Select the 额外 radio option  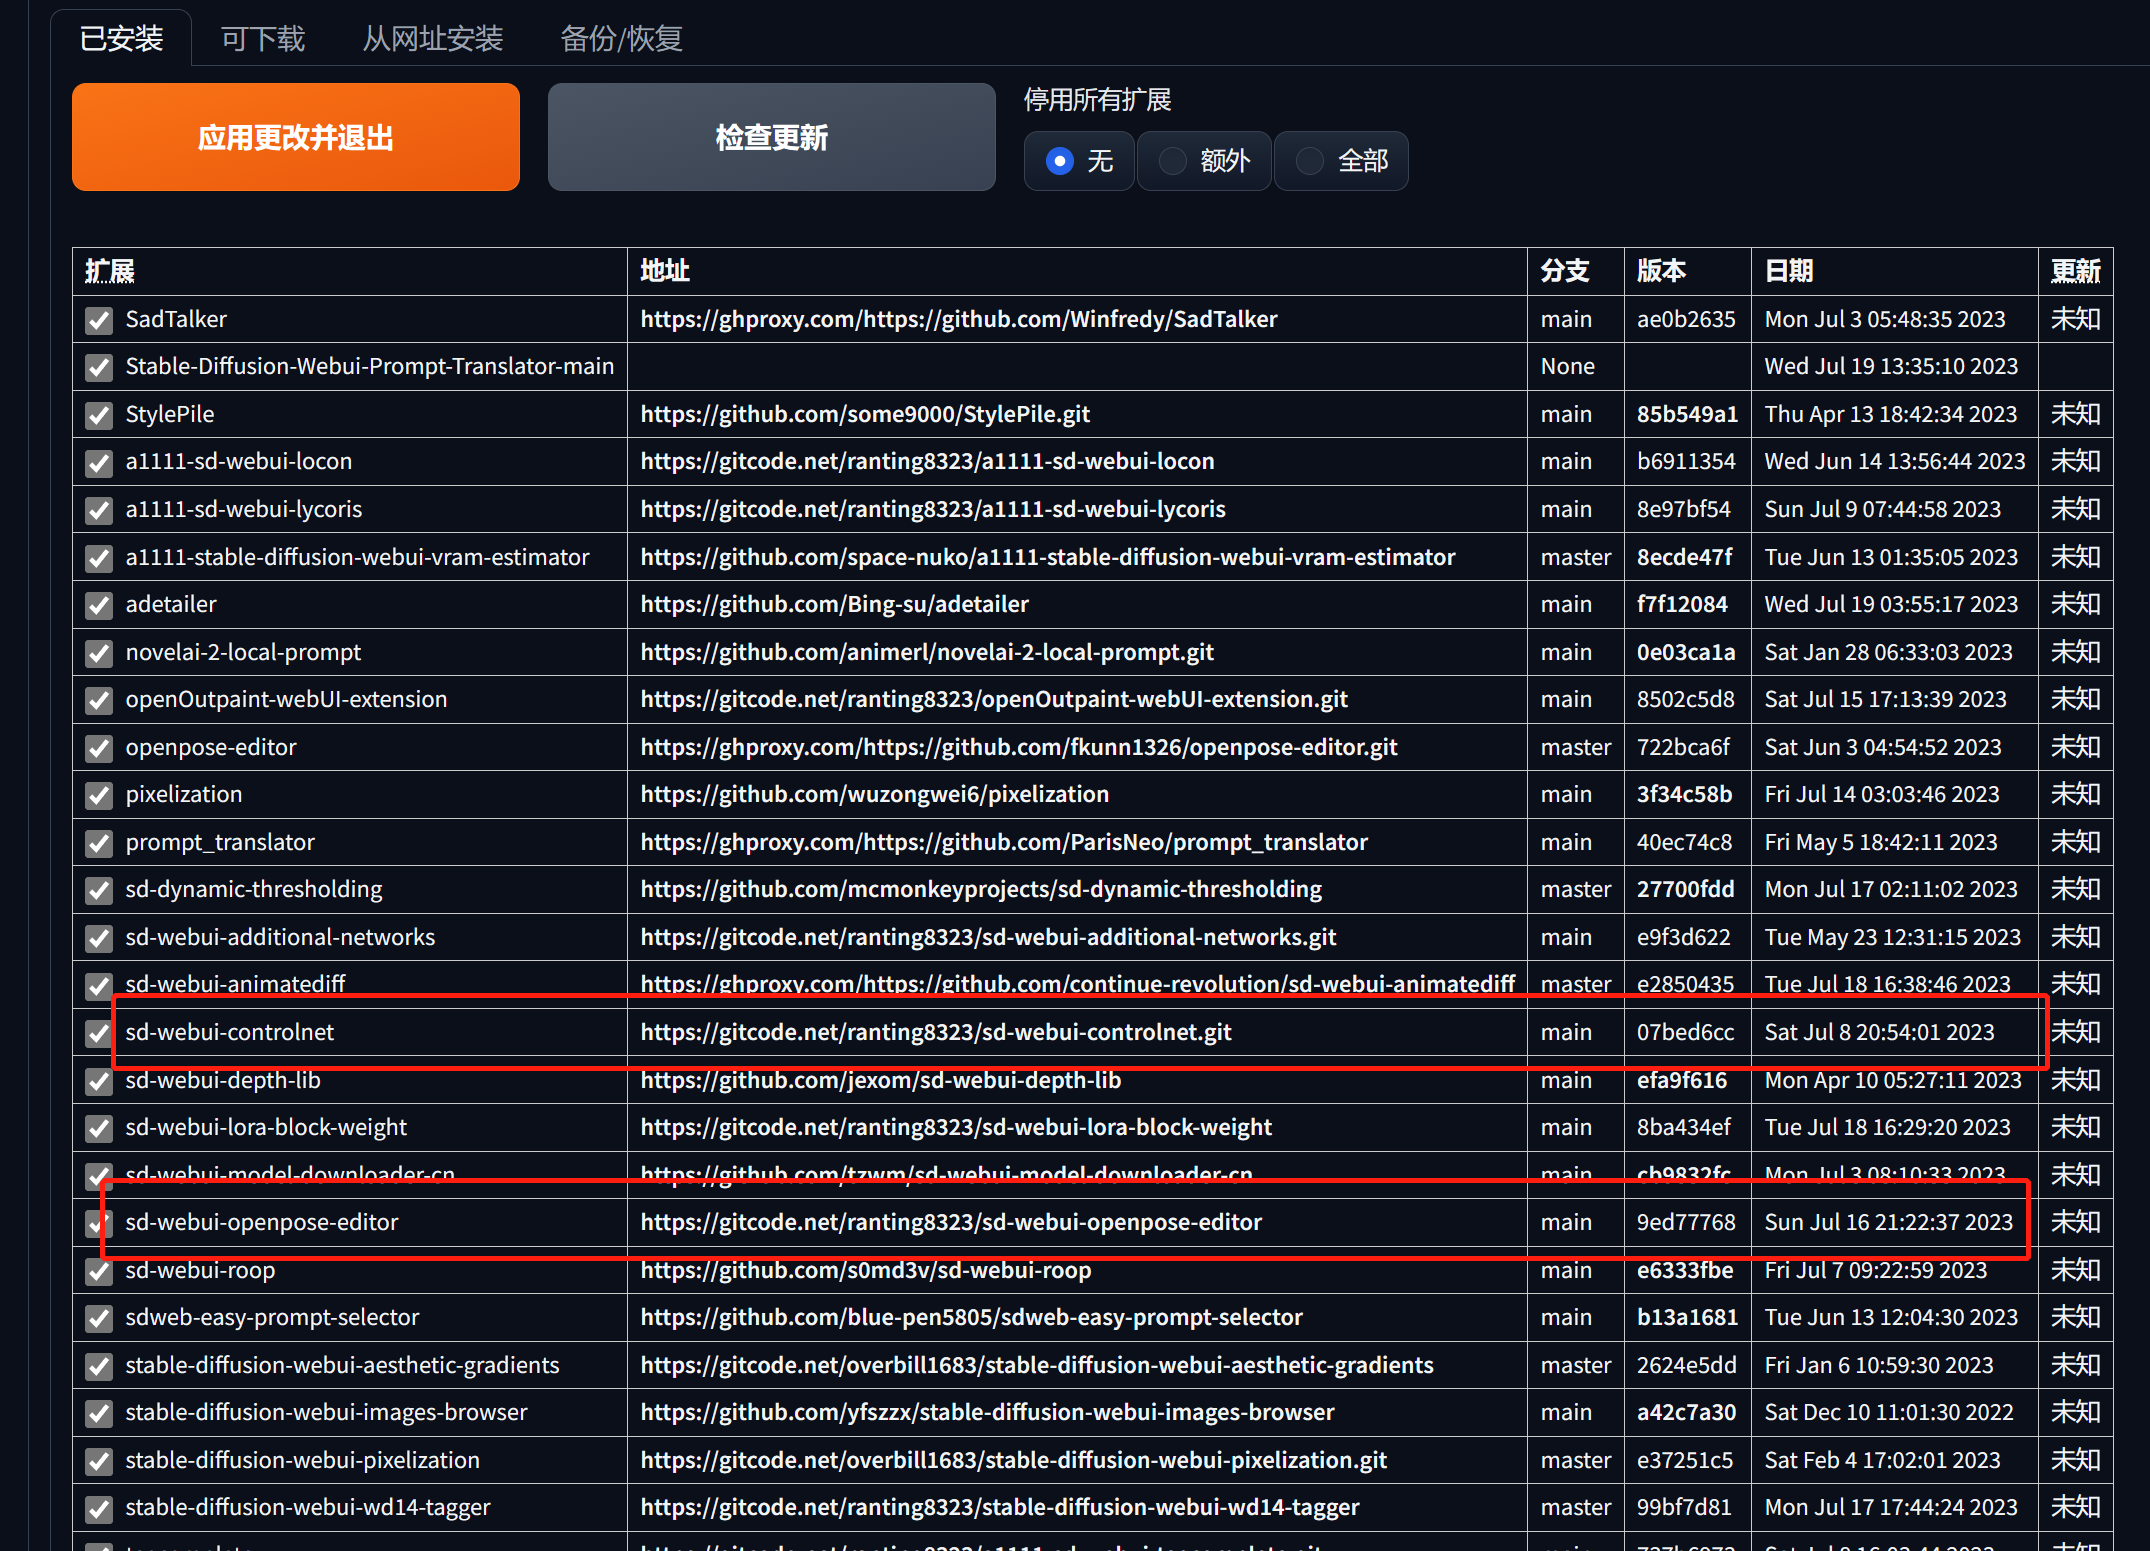[1204, 161]
